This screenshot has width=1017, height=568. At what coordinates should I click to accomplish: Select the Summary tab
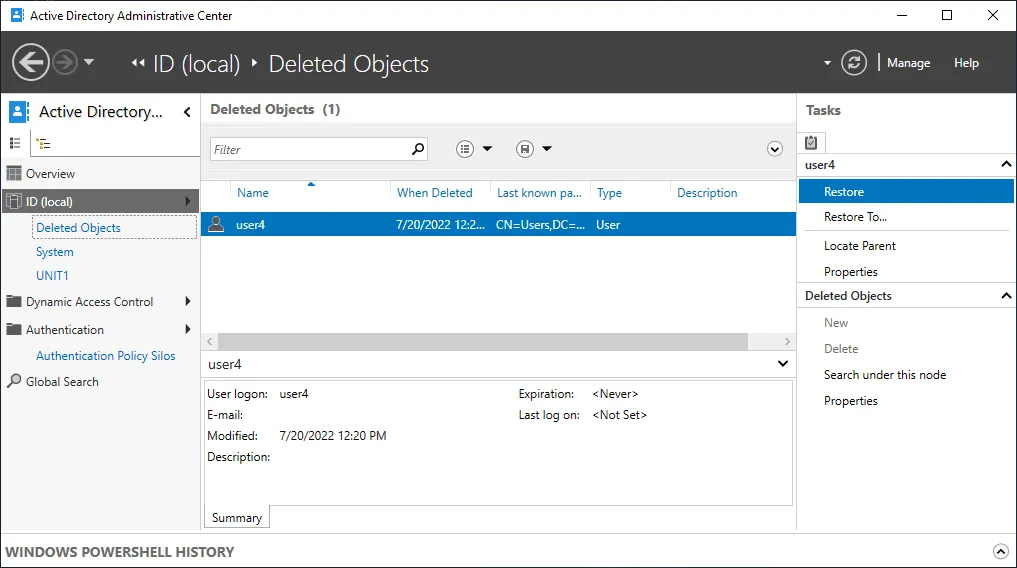pyautogui.click(x=237, y=518)
